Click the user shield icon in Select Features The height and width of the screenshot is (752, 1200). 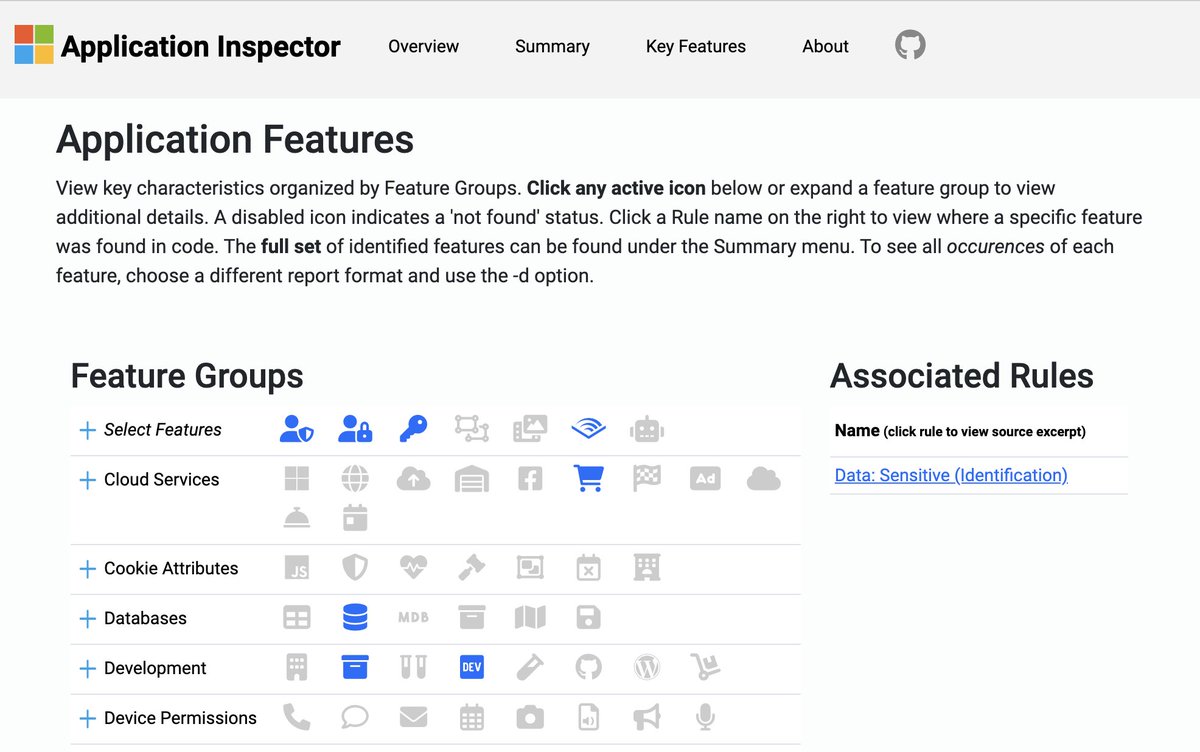pyautogui.click(x=297, y=429)
